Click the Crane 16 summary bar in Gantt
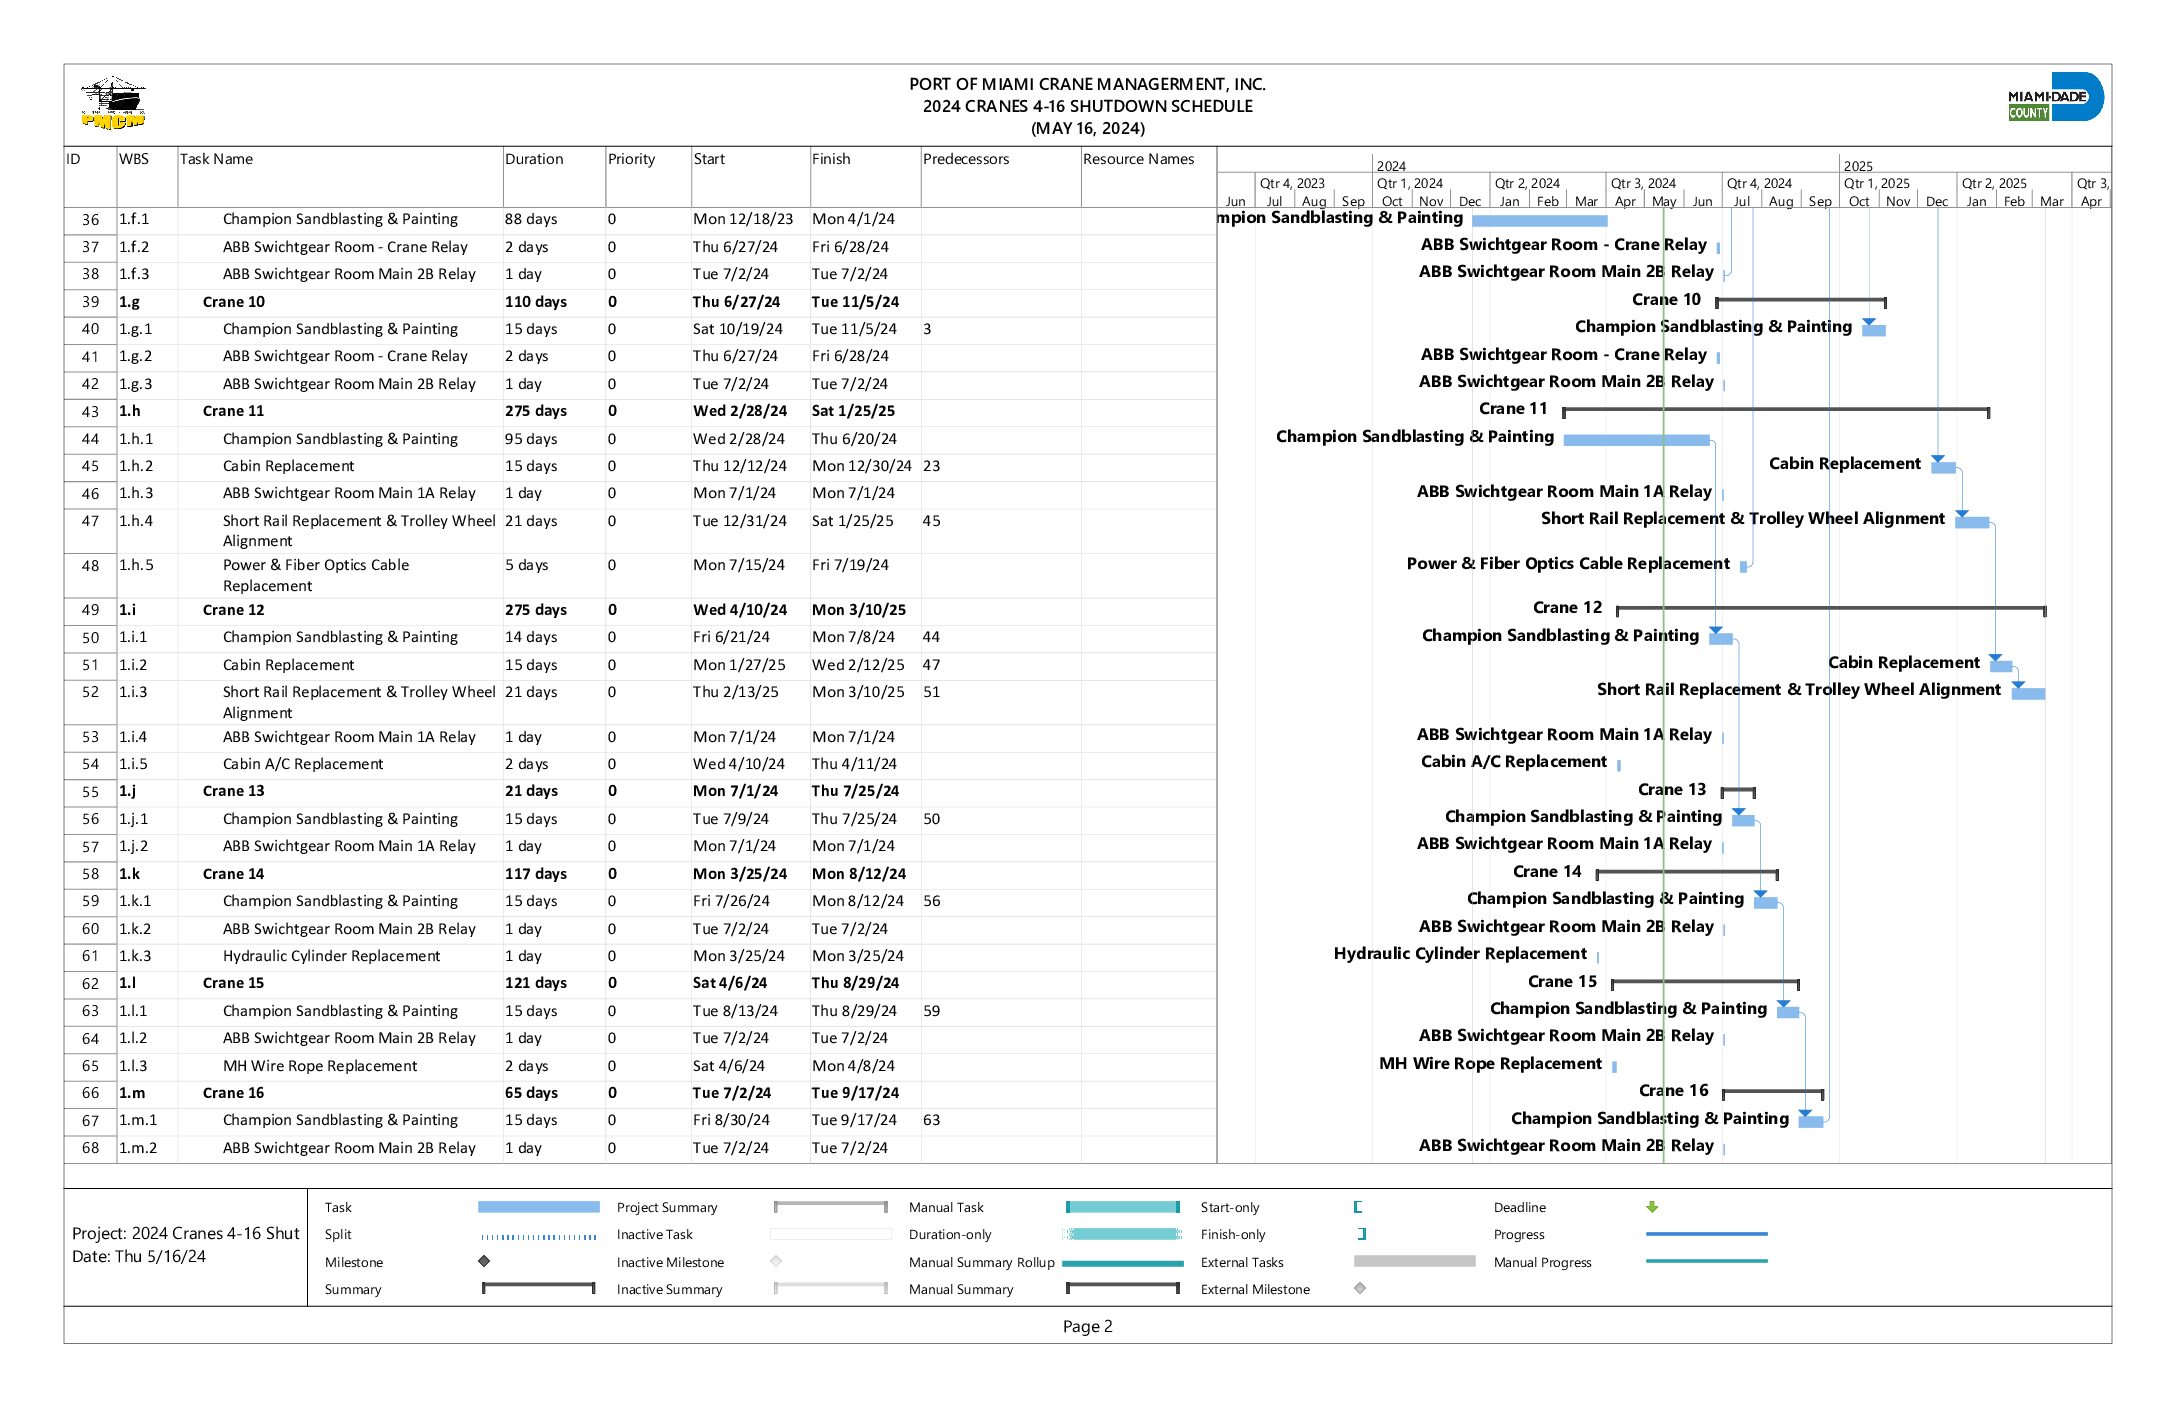The image size is (2176, 1408). [x=1773, y=1092]
